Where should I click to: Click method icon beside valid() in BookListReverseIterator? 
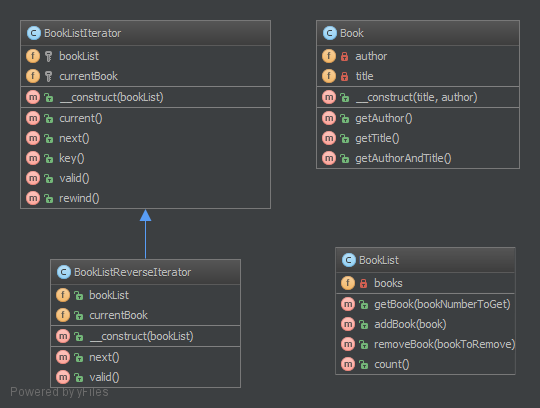click(63, 377)
